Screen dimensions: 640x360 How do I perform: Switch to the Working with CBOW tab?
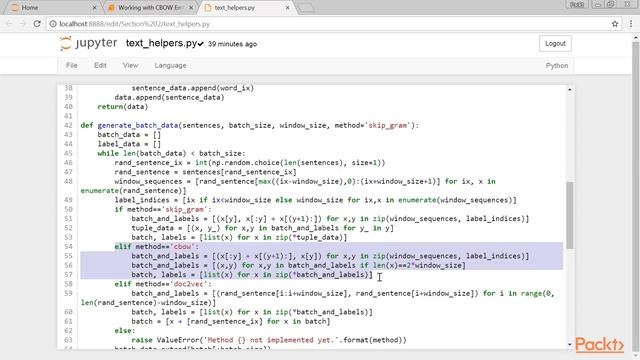(149, 7)
